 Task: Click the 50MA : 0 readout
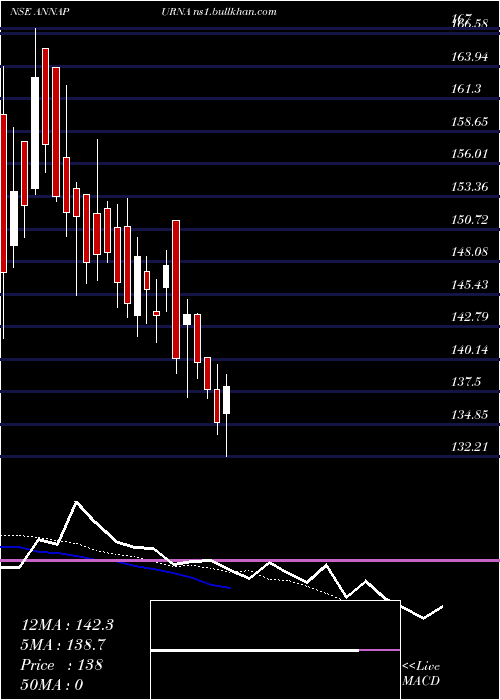[52, 685]
